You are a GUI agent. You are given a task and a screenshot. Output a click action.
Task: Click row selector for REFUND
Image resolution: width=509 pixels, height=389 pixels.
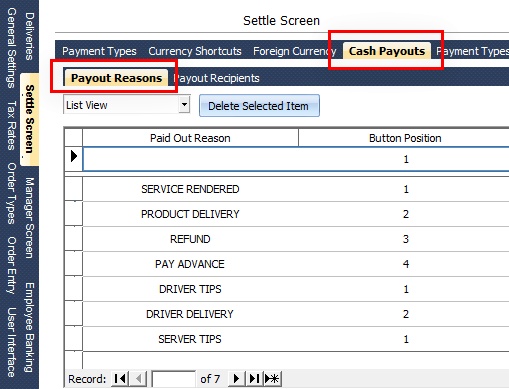[x=74, y=239]
